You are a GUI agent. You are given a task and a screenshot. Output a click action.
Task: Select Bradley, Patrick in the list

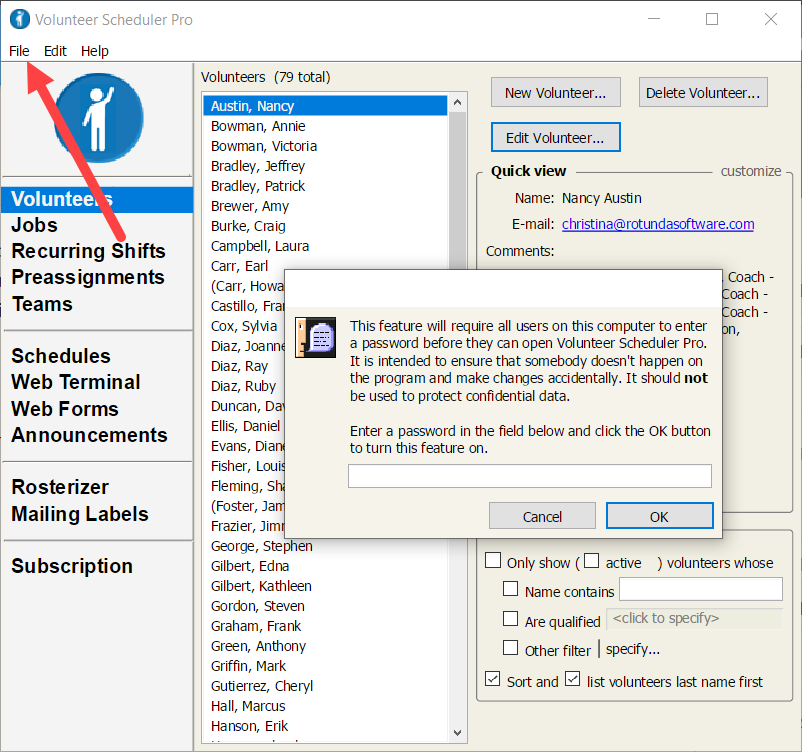click(x=325, y=186)
